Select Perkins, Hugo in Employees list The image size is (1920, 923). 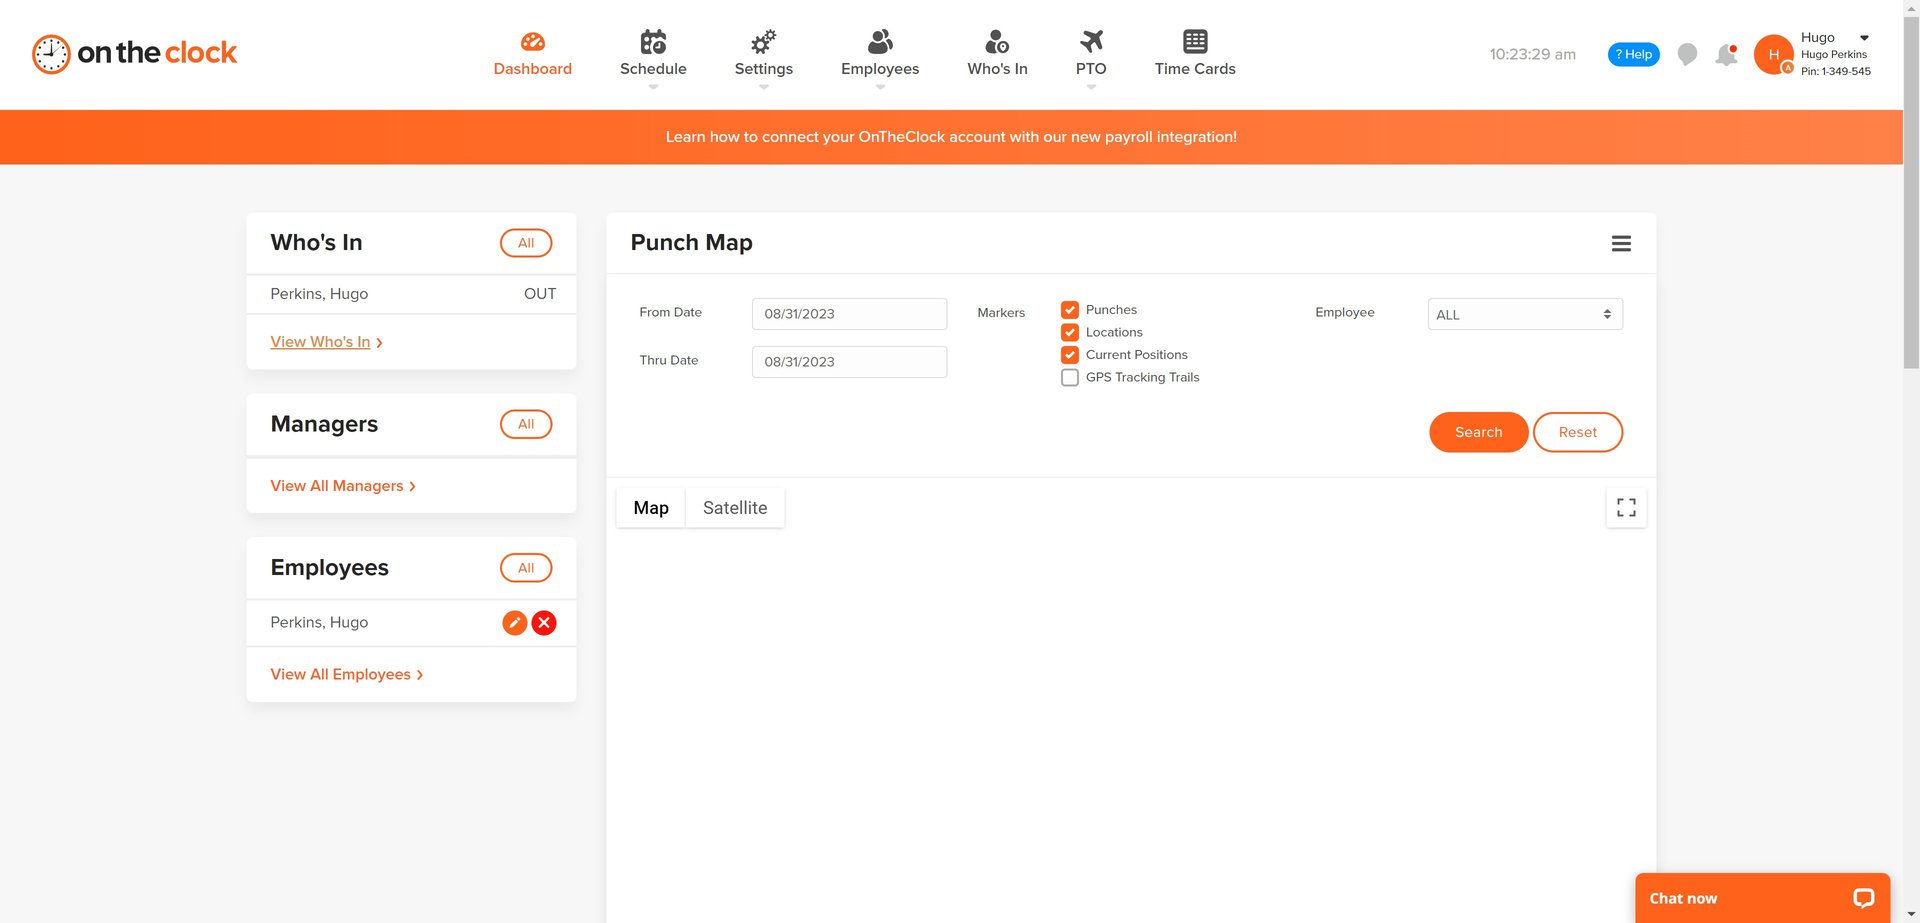tap(319, 623)
